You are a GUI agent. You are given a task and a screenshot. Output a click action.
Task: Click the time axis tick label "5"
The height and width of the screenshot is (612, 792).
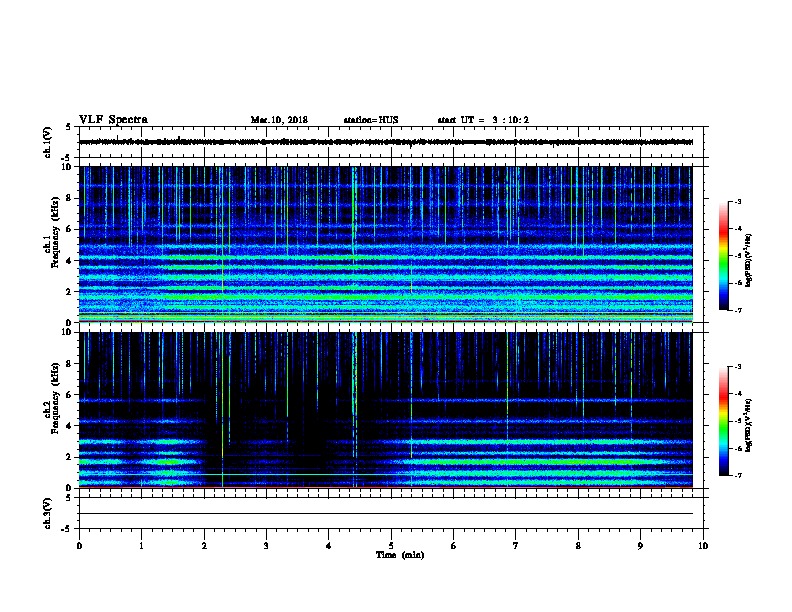coord(391,546)
